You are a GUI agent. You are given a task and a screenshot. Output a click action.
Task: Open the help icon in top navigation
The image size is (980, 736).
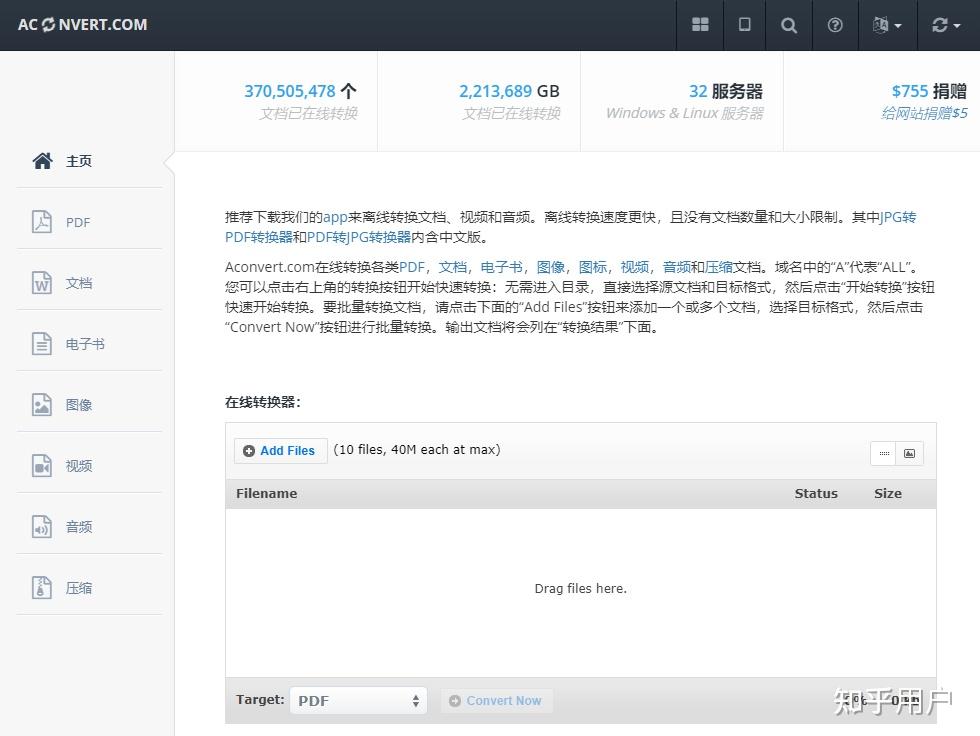tap(834, 25)
